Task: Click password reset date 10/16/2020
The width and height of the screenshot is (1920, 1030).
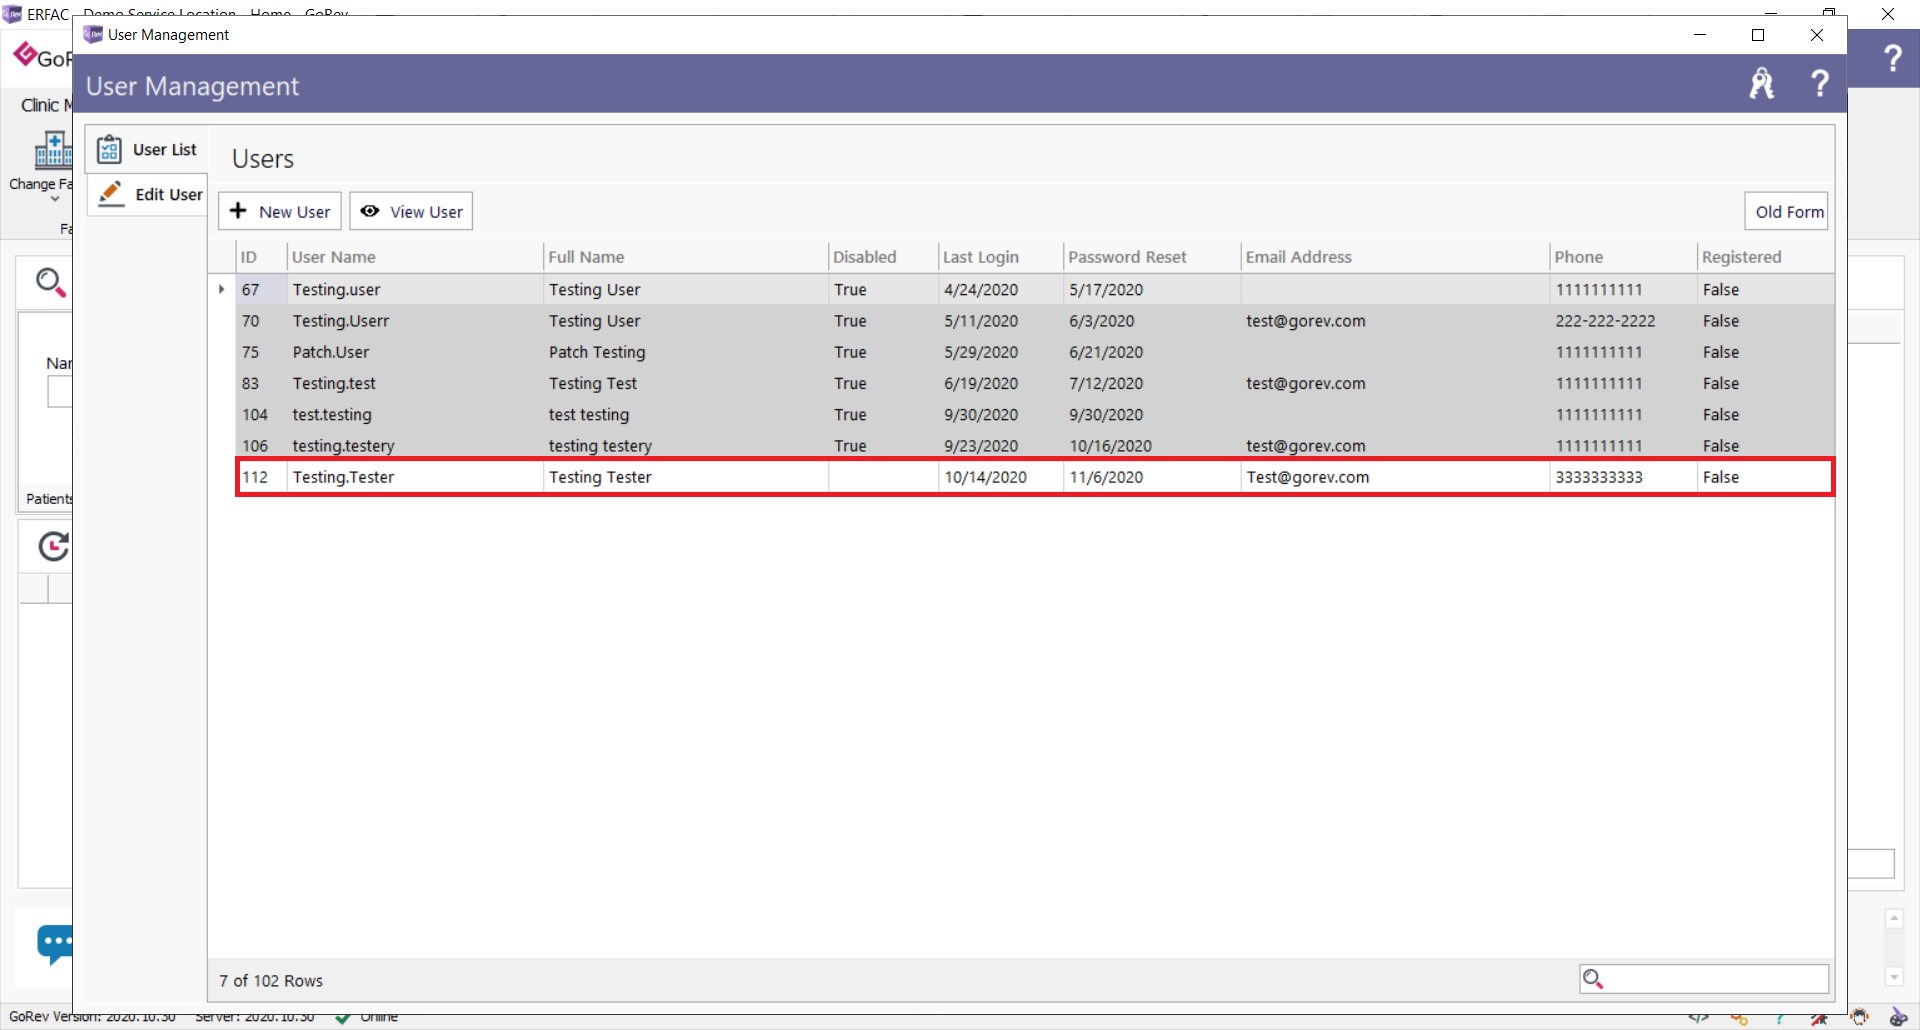Action: tap(1110, 446)
